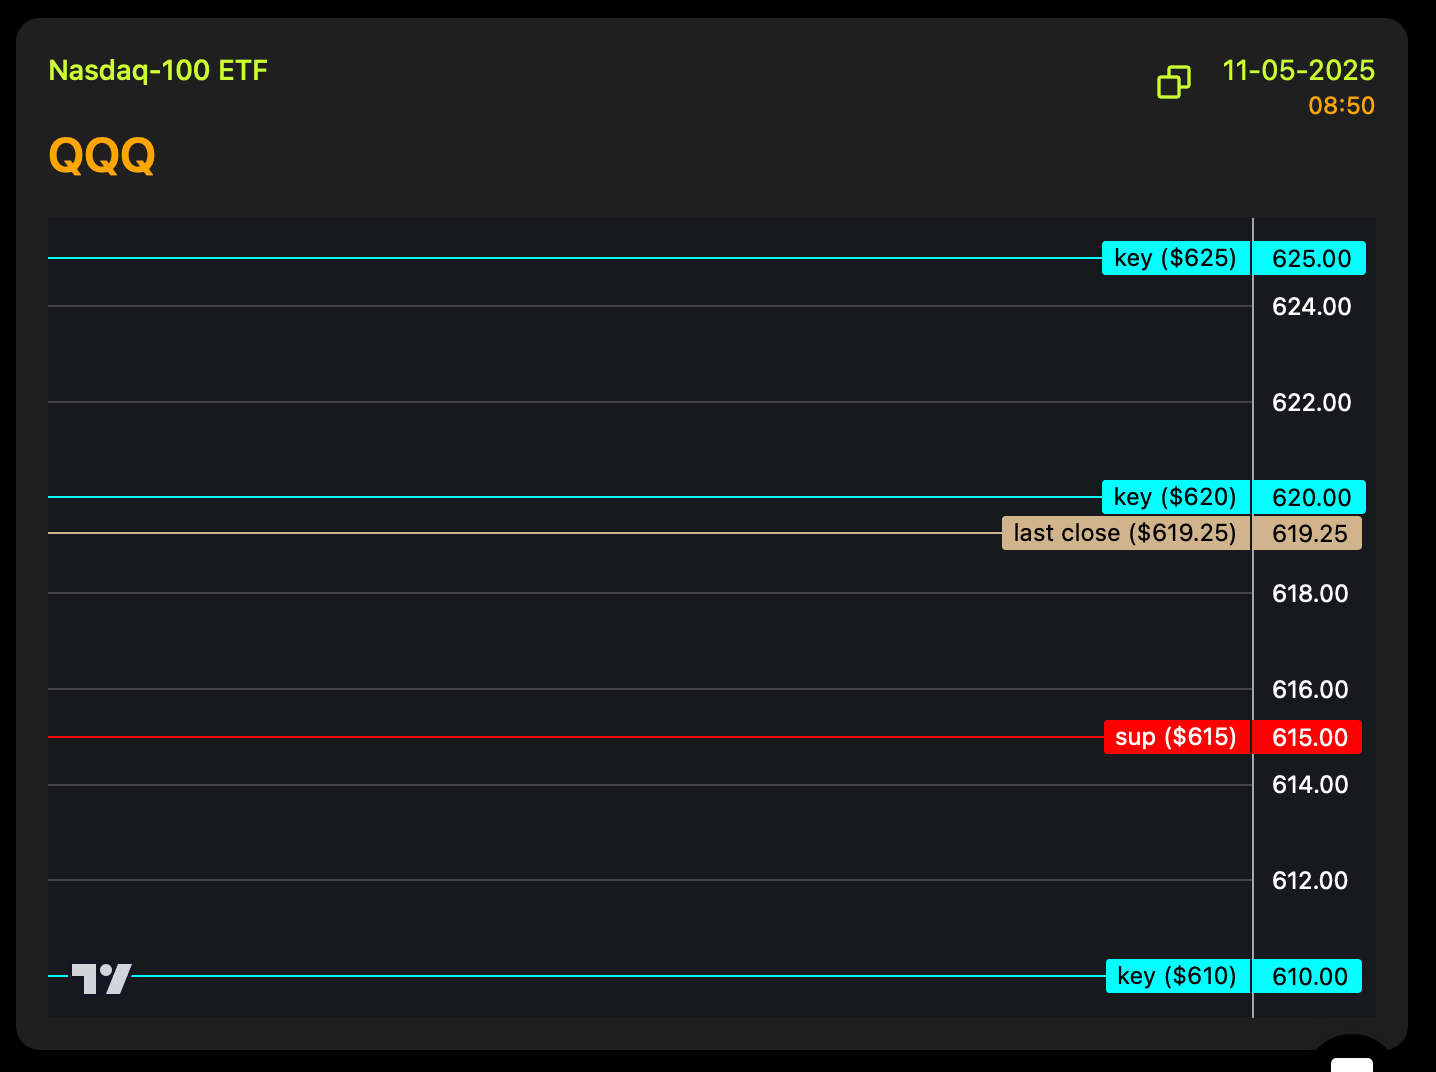
Task: Click the cyan 620.00 price tag
Action: pyautogui.click(x=1310, y=498)
